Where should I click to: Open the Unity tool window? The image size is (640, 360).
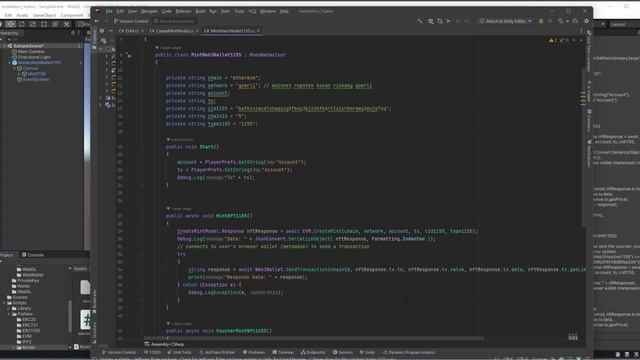367,352
